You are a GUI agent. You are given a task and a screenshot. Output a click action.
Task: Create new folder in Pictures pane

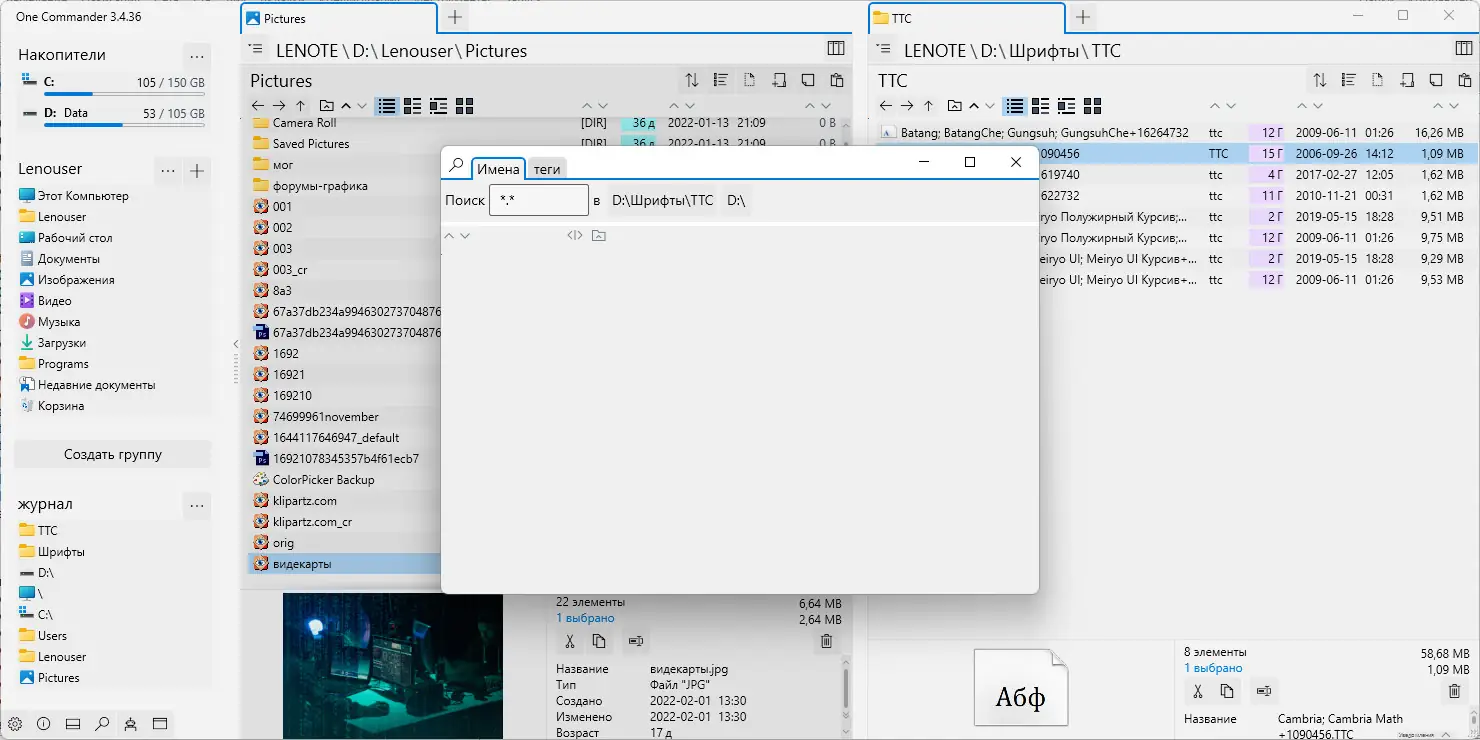pyautogui.click(x=778, y=80)
